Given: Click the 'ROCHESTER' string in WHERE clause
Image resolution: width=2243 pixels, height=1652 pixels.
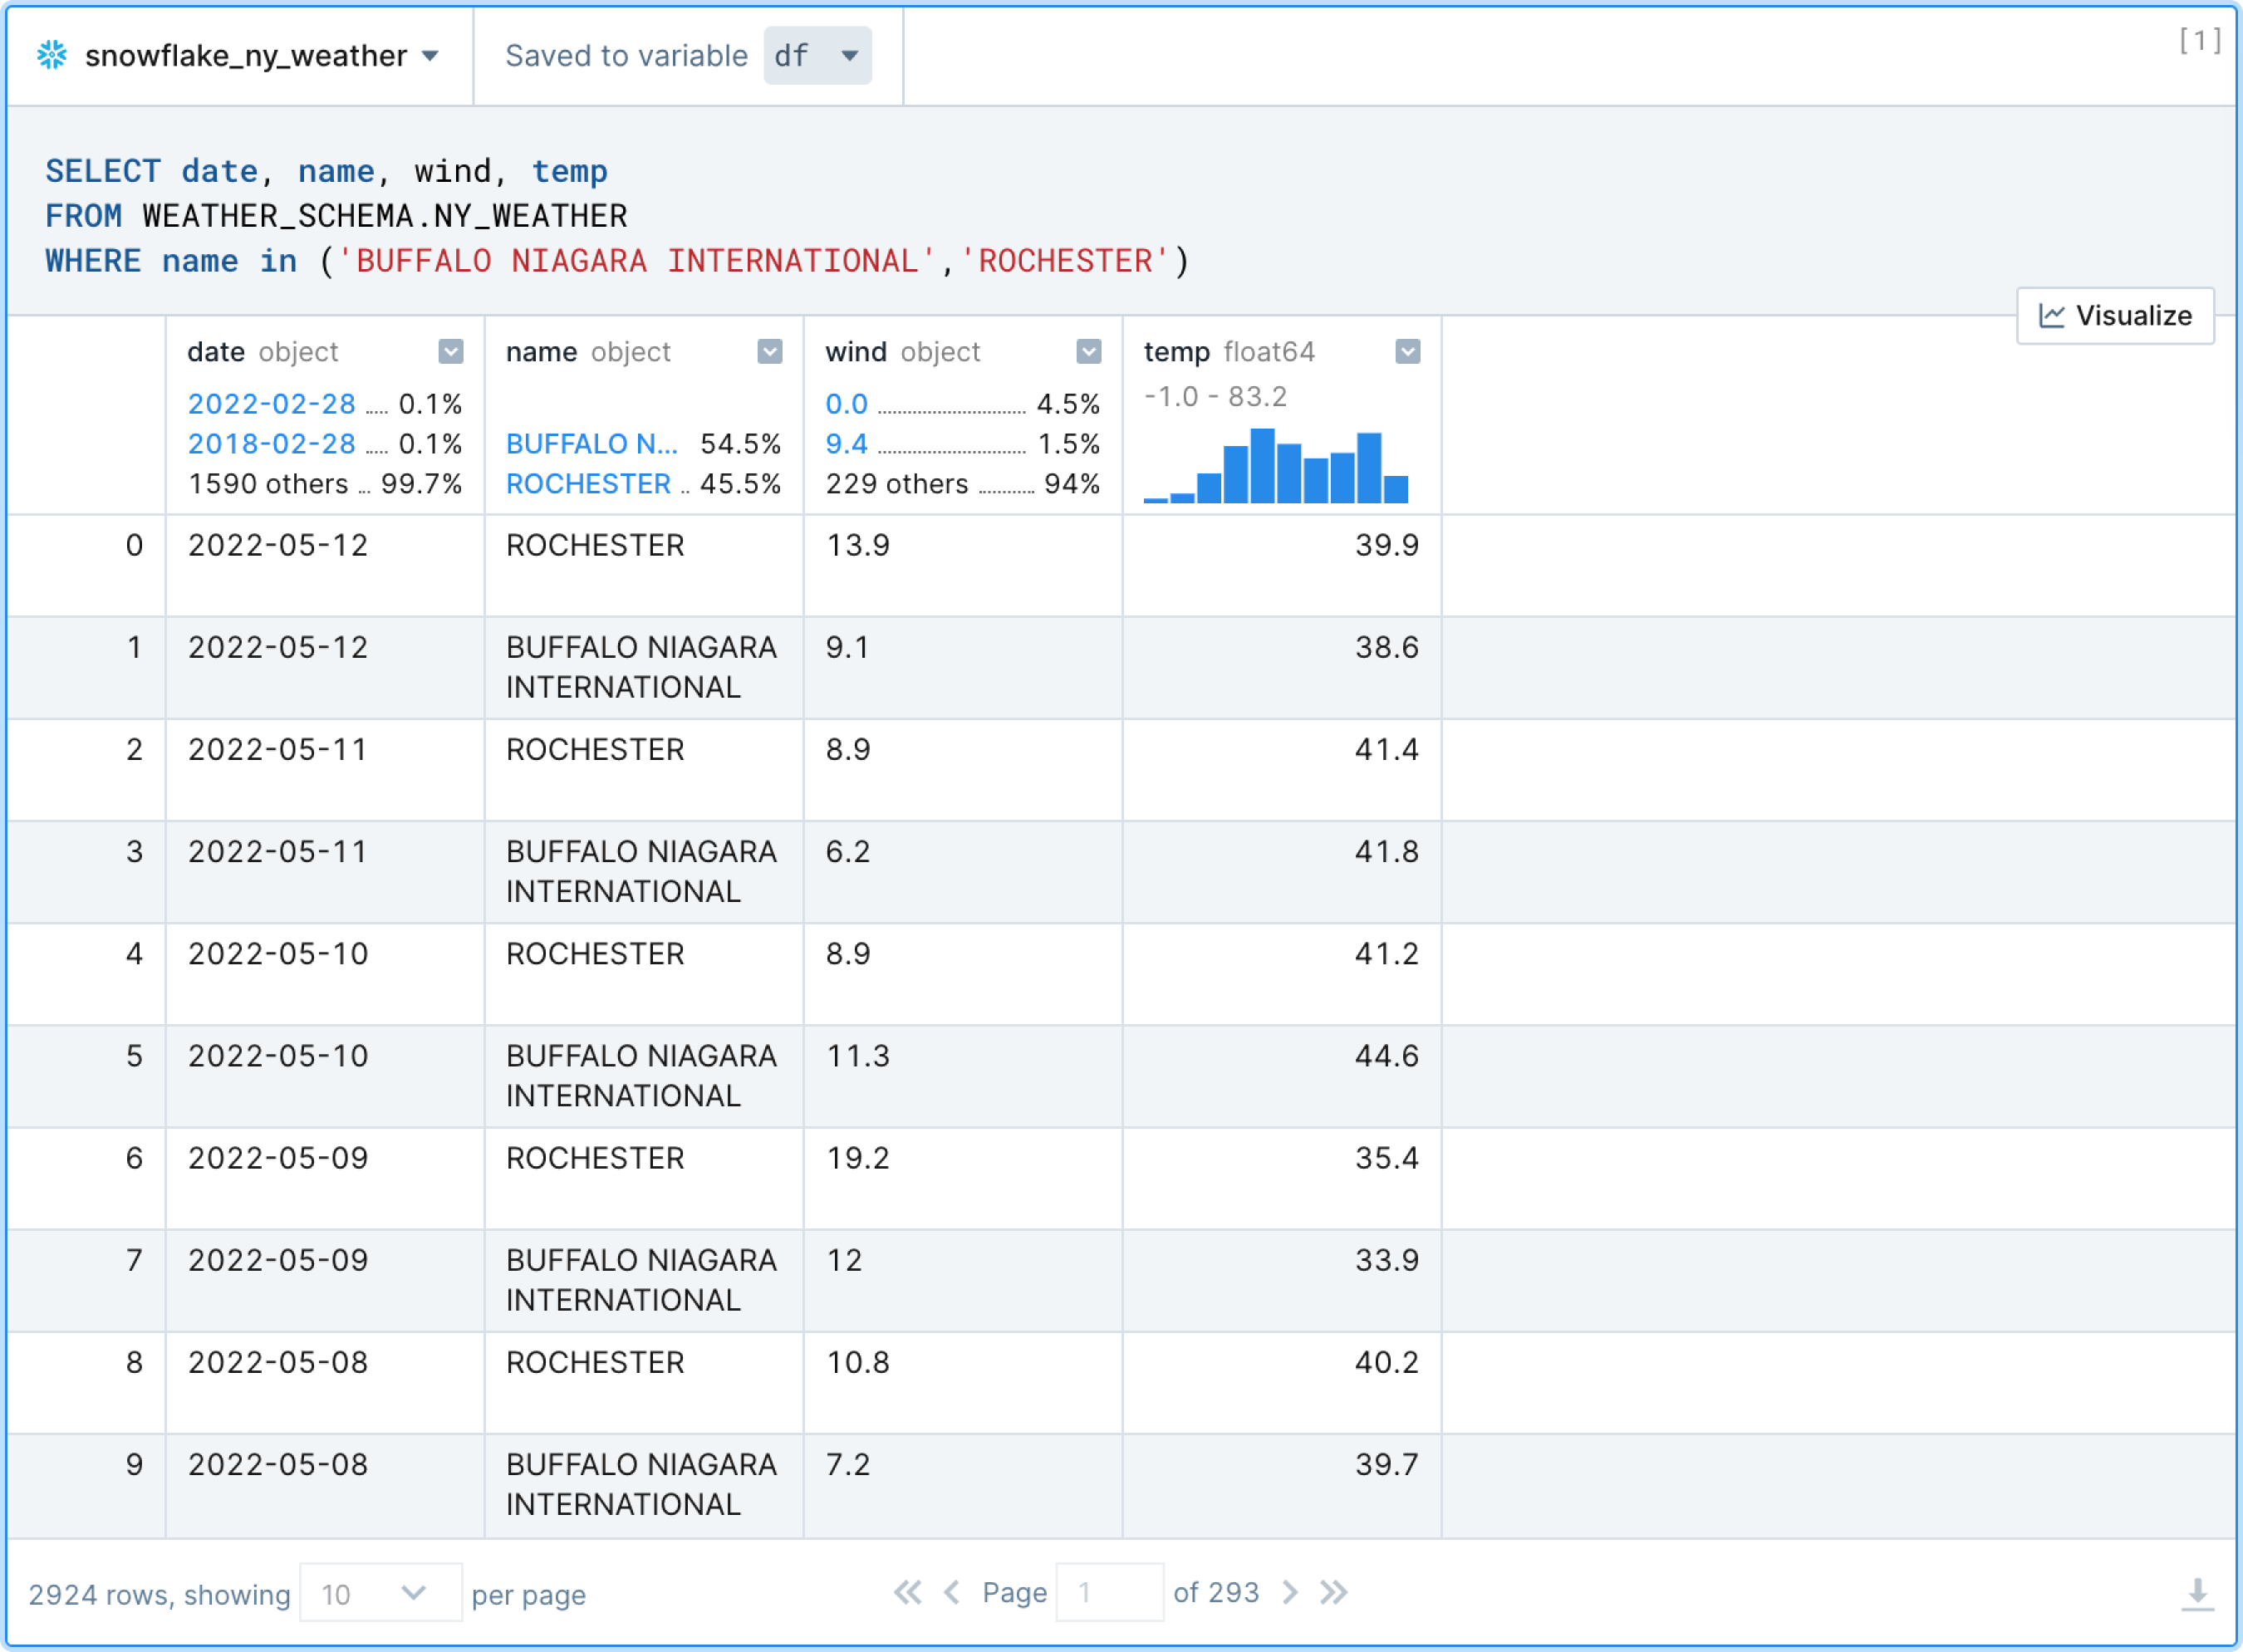Looking at the screenshot, I should click(x=1065, y=261).
